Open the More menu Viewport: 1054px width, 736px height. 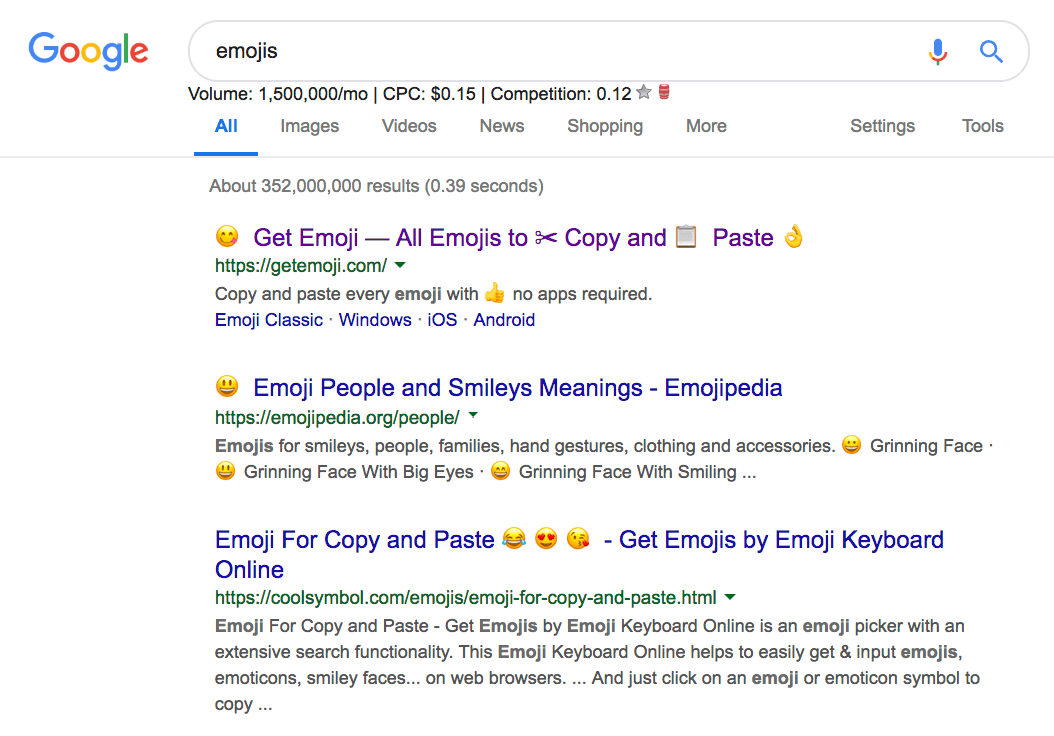706,126
